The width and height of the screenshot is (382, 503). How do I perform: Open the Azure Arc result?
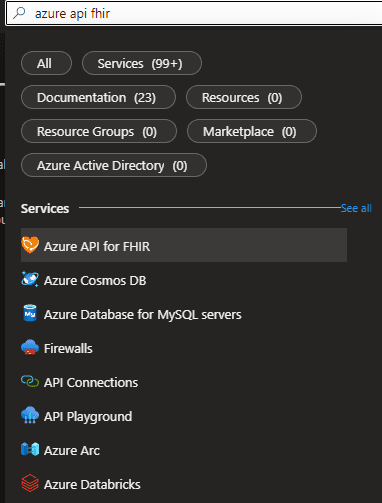point(184,450)
